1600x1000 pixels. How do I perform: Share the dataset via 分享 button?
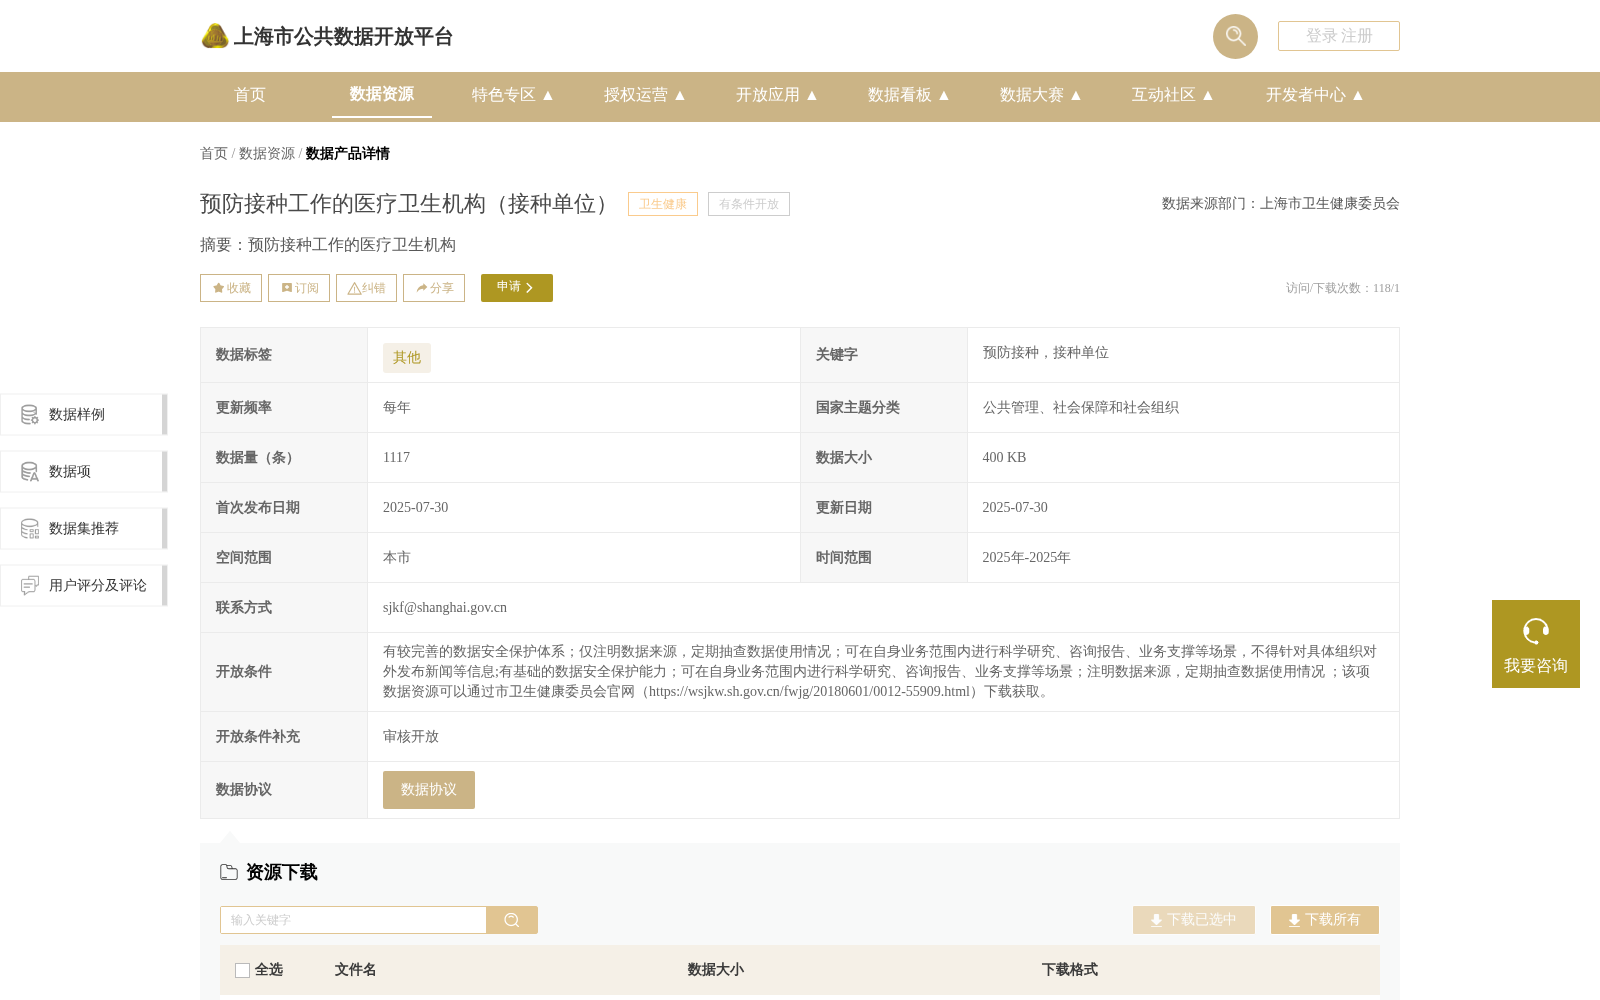click(x=434, y=288)
